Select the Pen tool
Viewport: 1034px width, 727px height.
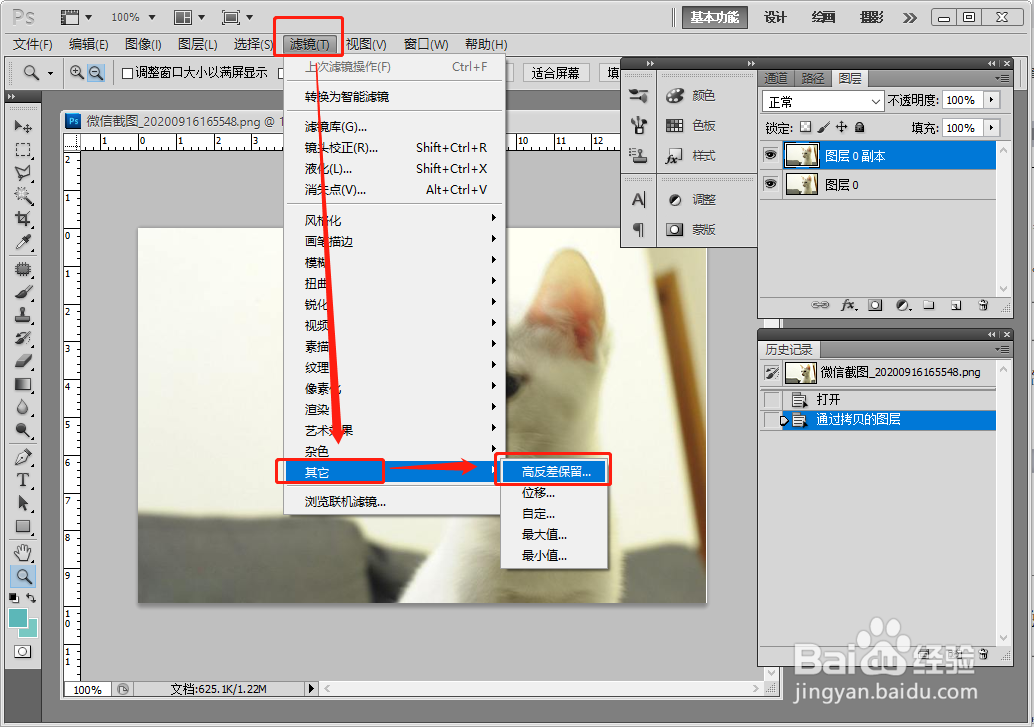(x=23, y=457)
